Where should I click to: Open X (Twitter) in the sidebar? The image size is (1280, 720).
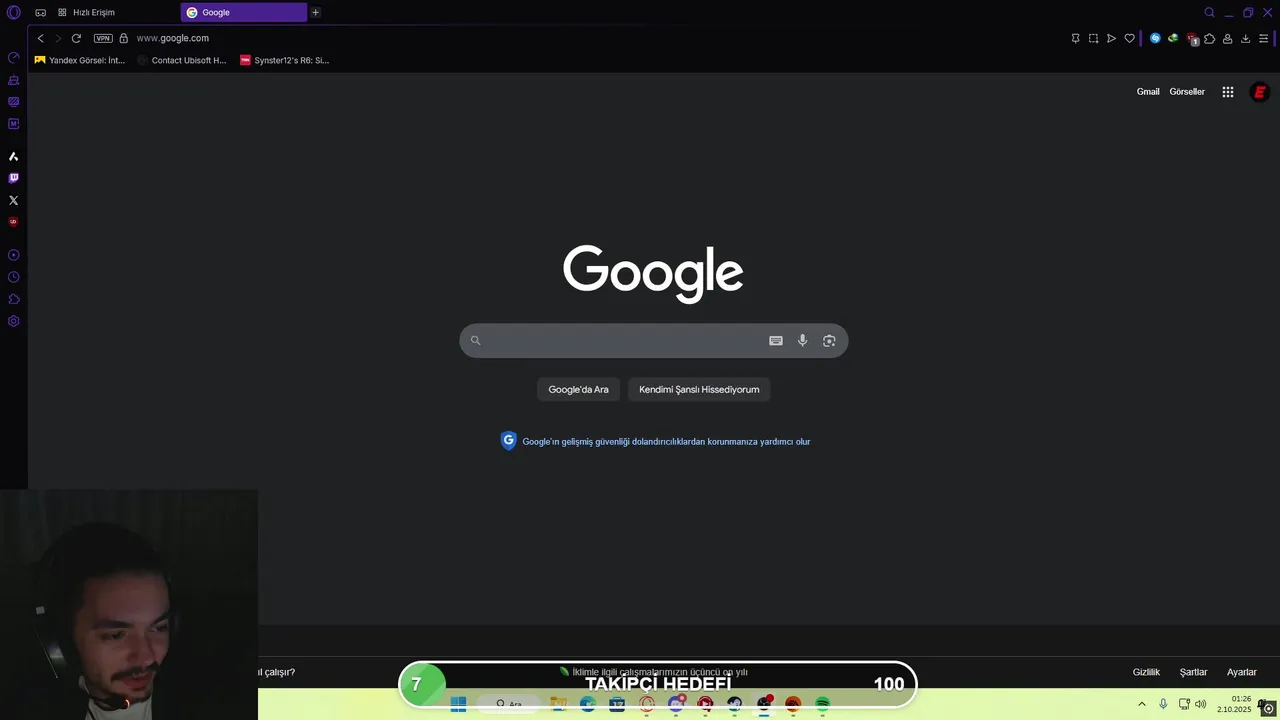(13, 200)
